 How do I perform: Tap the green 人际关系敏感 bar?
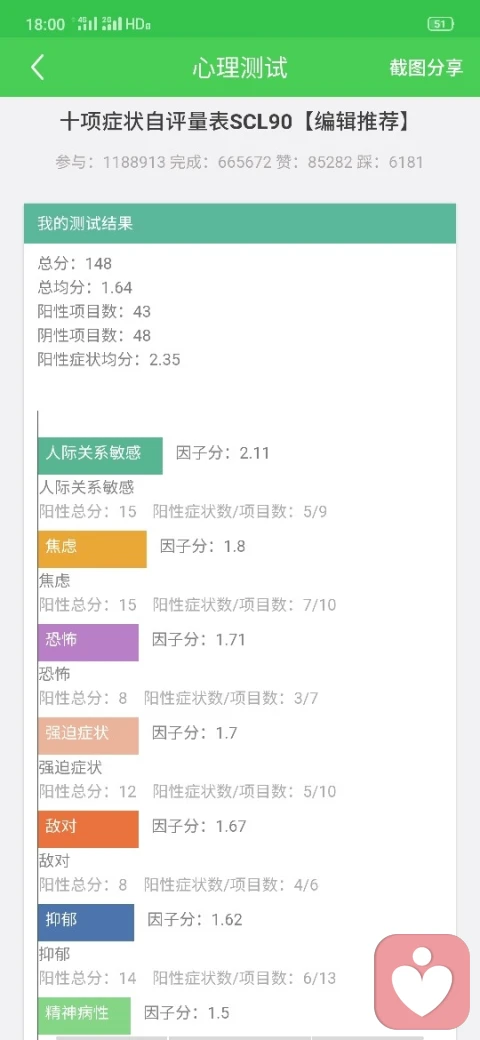tap(100, 455)
